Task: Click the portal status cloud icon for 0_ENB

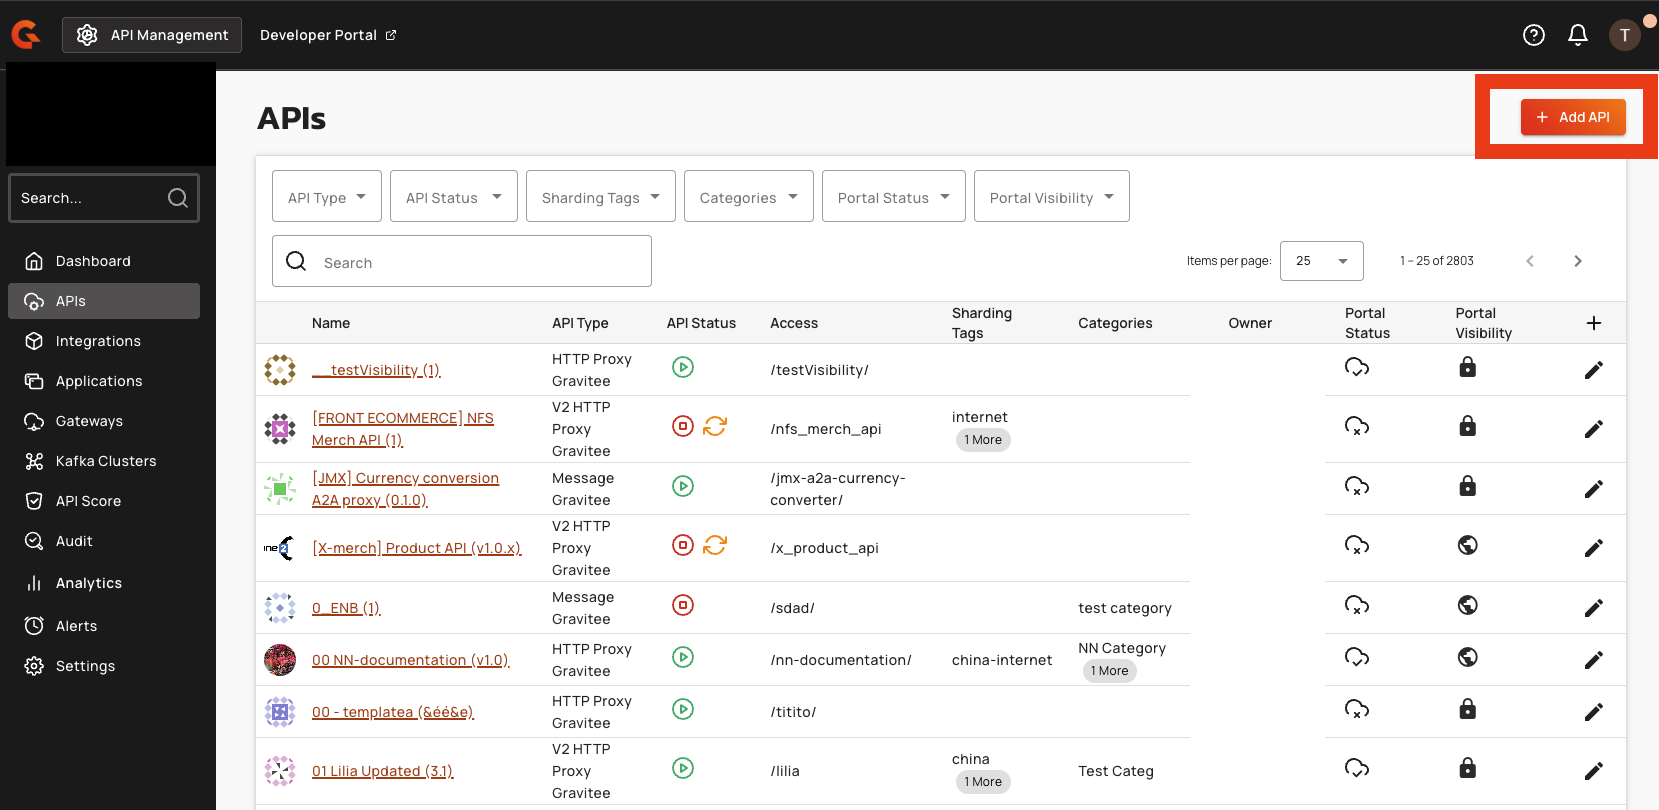Action: [1356, 605]
